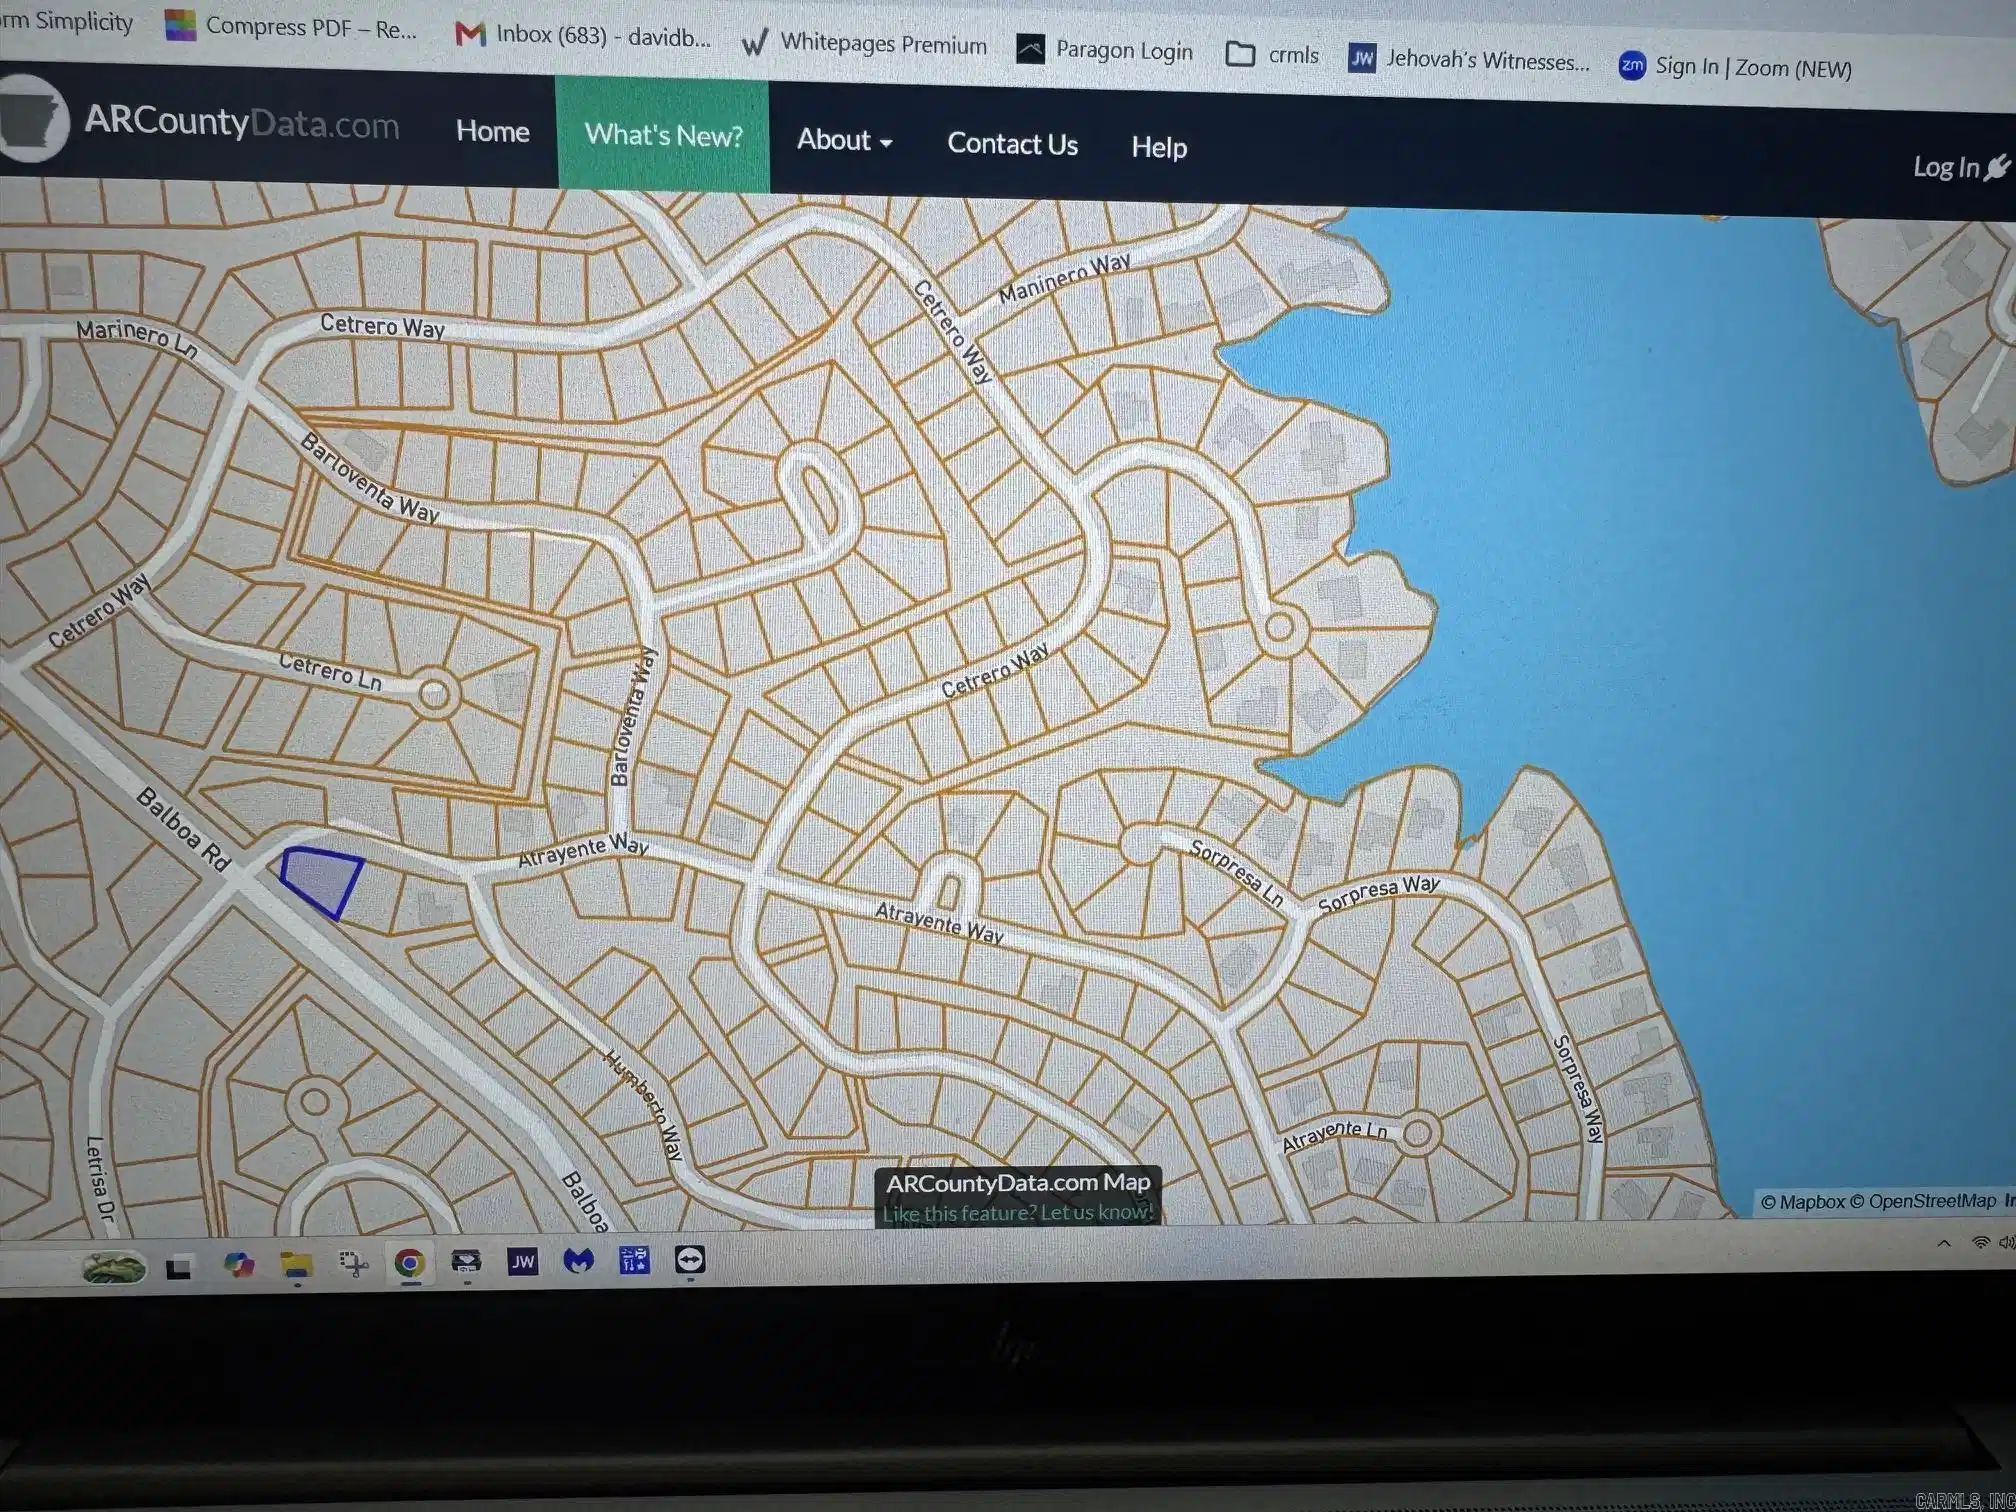Click the Humberto Way street label
The image size is (2016, 1512).
click(x=645, y=1105)
